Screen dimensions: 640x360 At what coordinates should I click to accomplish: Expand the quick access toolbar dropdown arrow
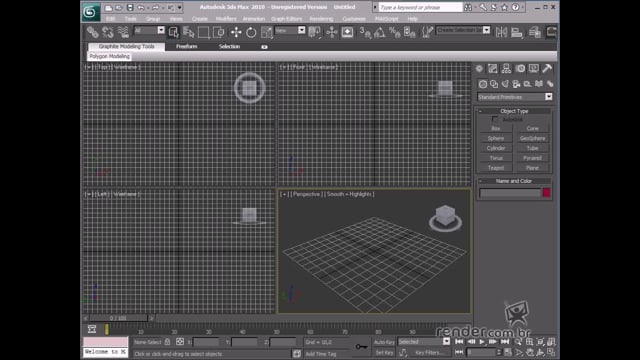pyautogui.click(x=179, y=8)
